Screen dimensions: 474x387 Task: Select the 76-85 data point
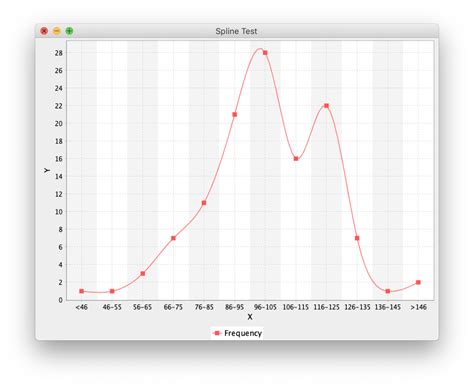(x=204, y=203)
